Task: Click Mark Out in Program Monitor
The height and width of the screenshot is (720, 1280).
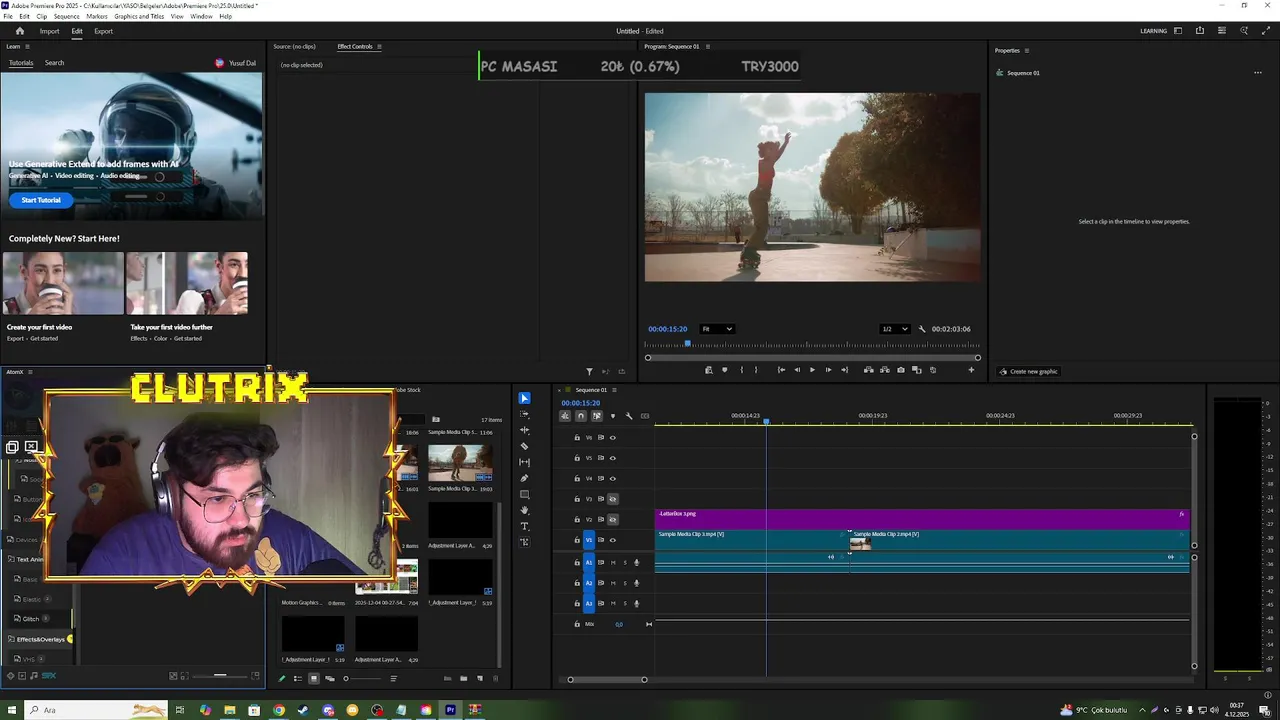Action: coord(755,370)
